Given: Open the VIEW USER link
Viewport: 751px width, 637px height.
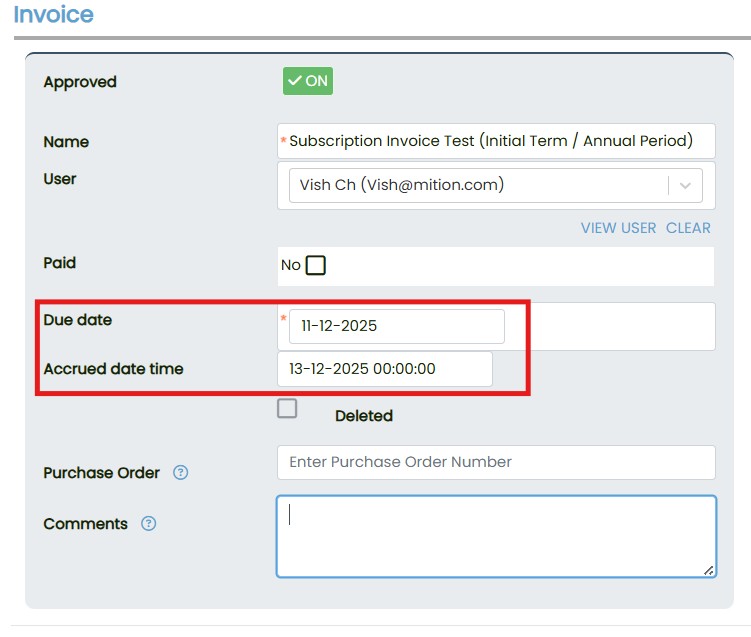Looking at the screenshot, I should click(618, 228).
